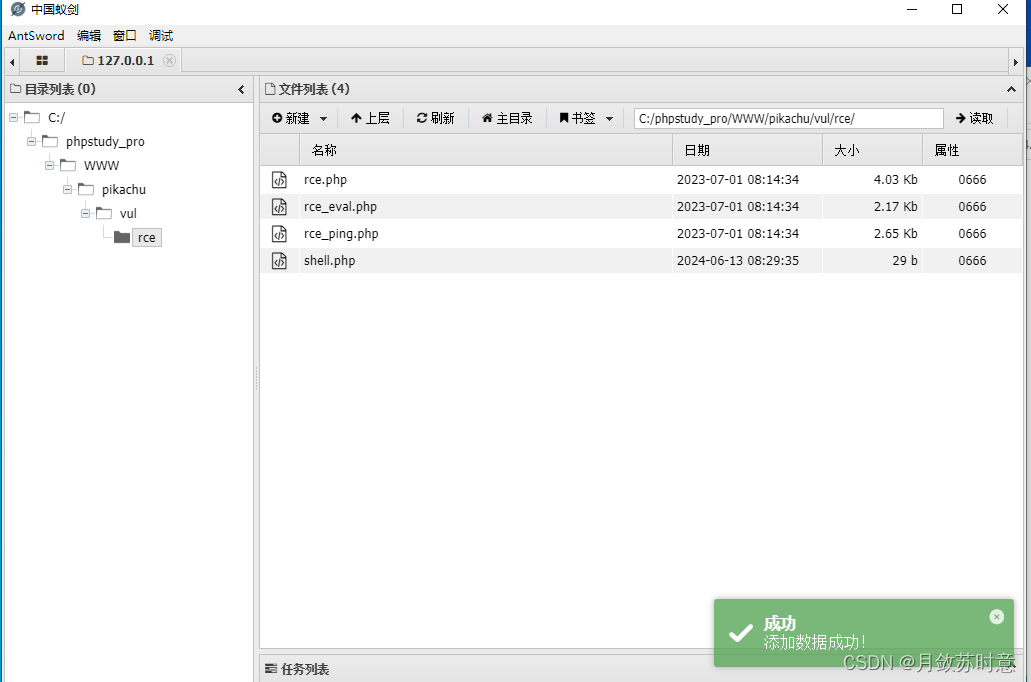This screenshot has height=682, width=1031.
Task: Sort by the 大小 column header
Action: [873, 150]
